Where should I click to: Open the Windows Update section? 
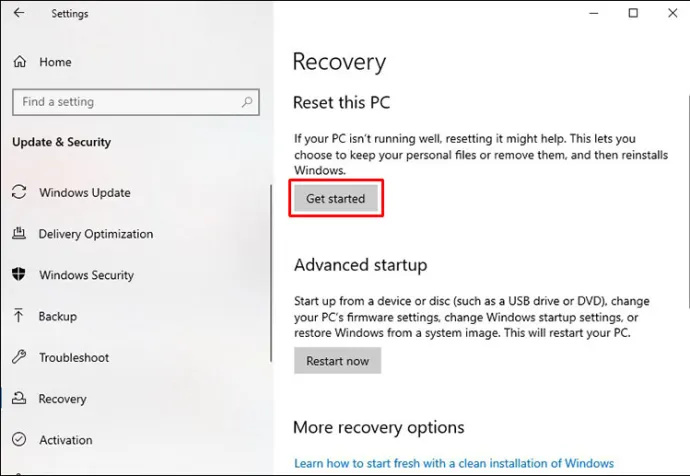click(84, 193)
